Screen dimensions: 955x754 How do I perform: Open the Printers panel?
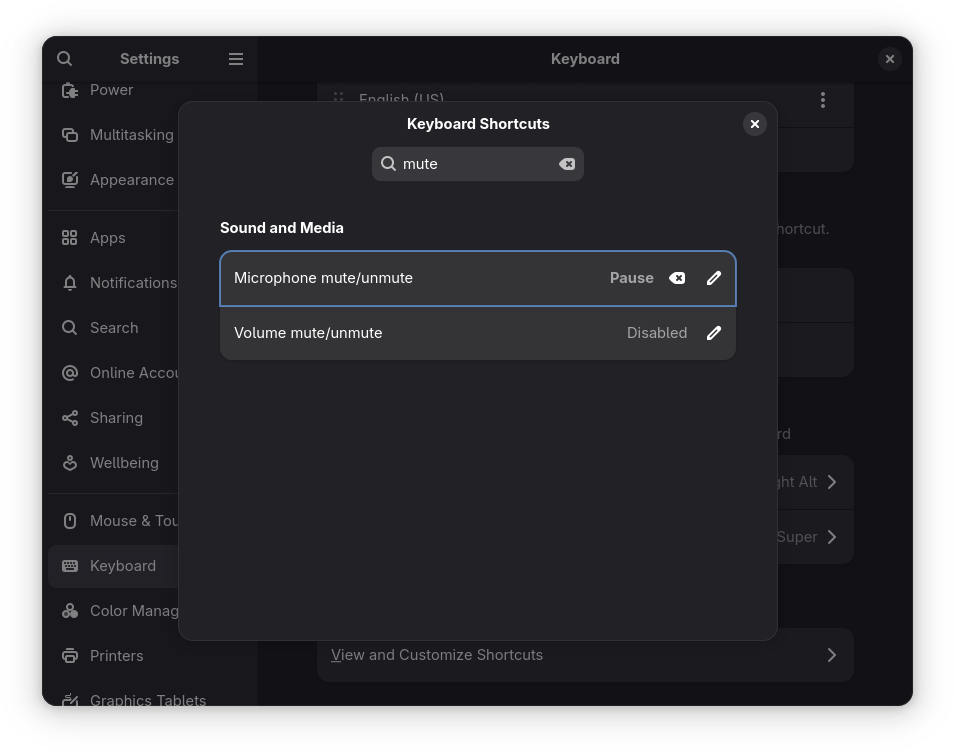(116, 656)
